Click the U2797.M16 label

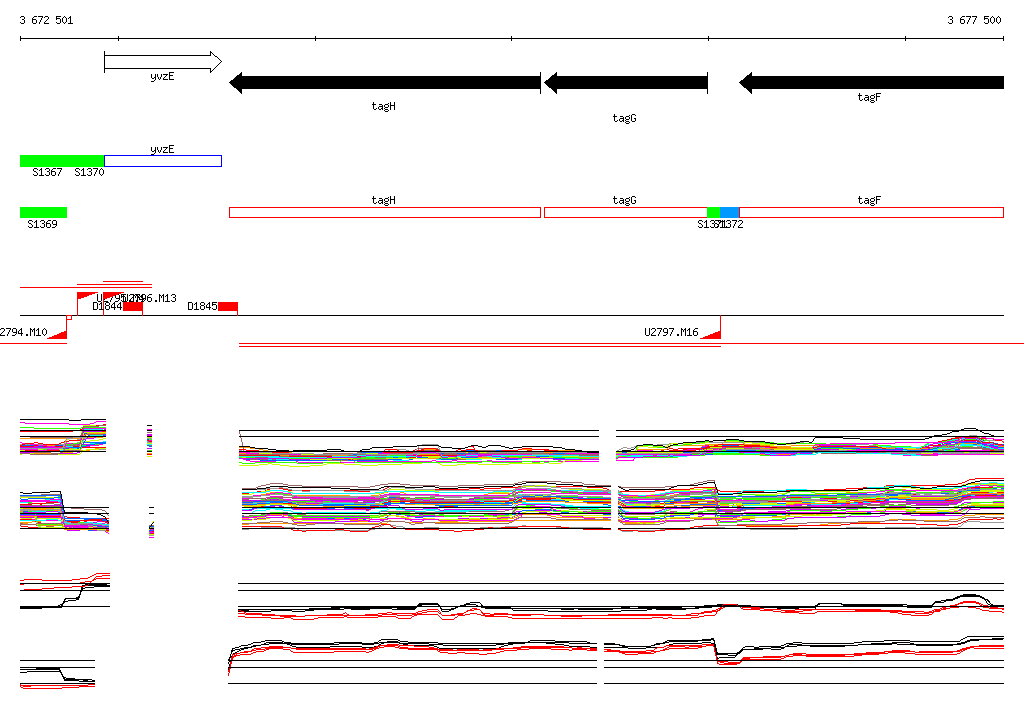[x=671, y=332]
